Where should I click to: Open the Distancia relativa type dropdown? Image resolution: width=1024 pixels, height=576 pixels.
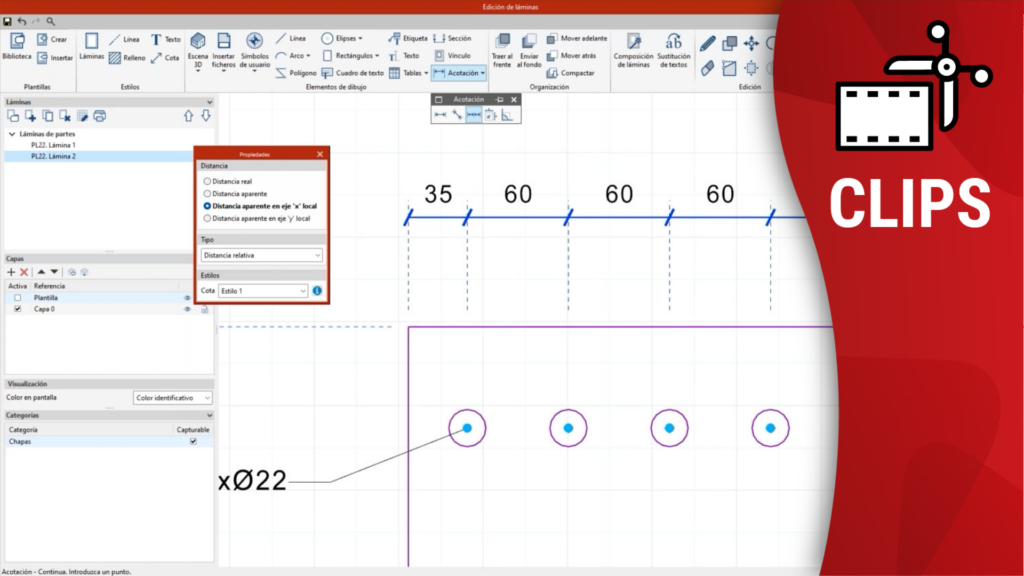tap(262, 255)
